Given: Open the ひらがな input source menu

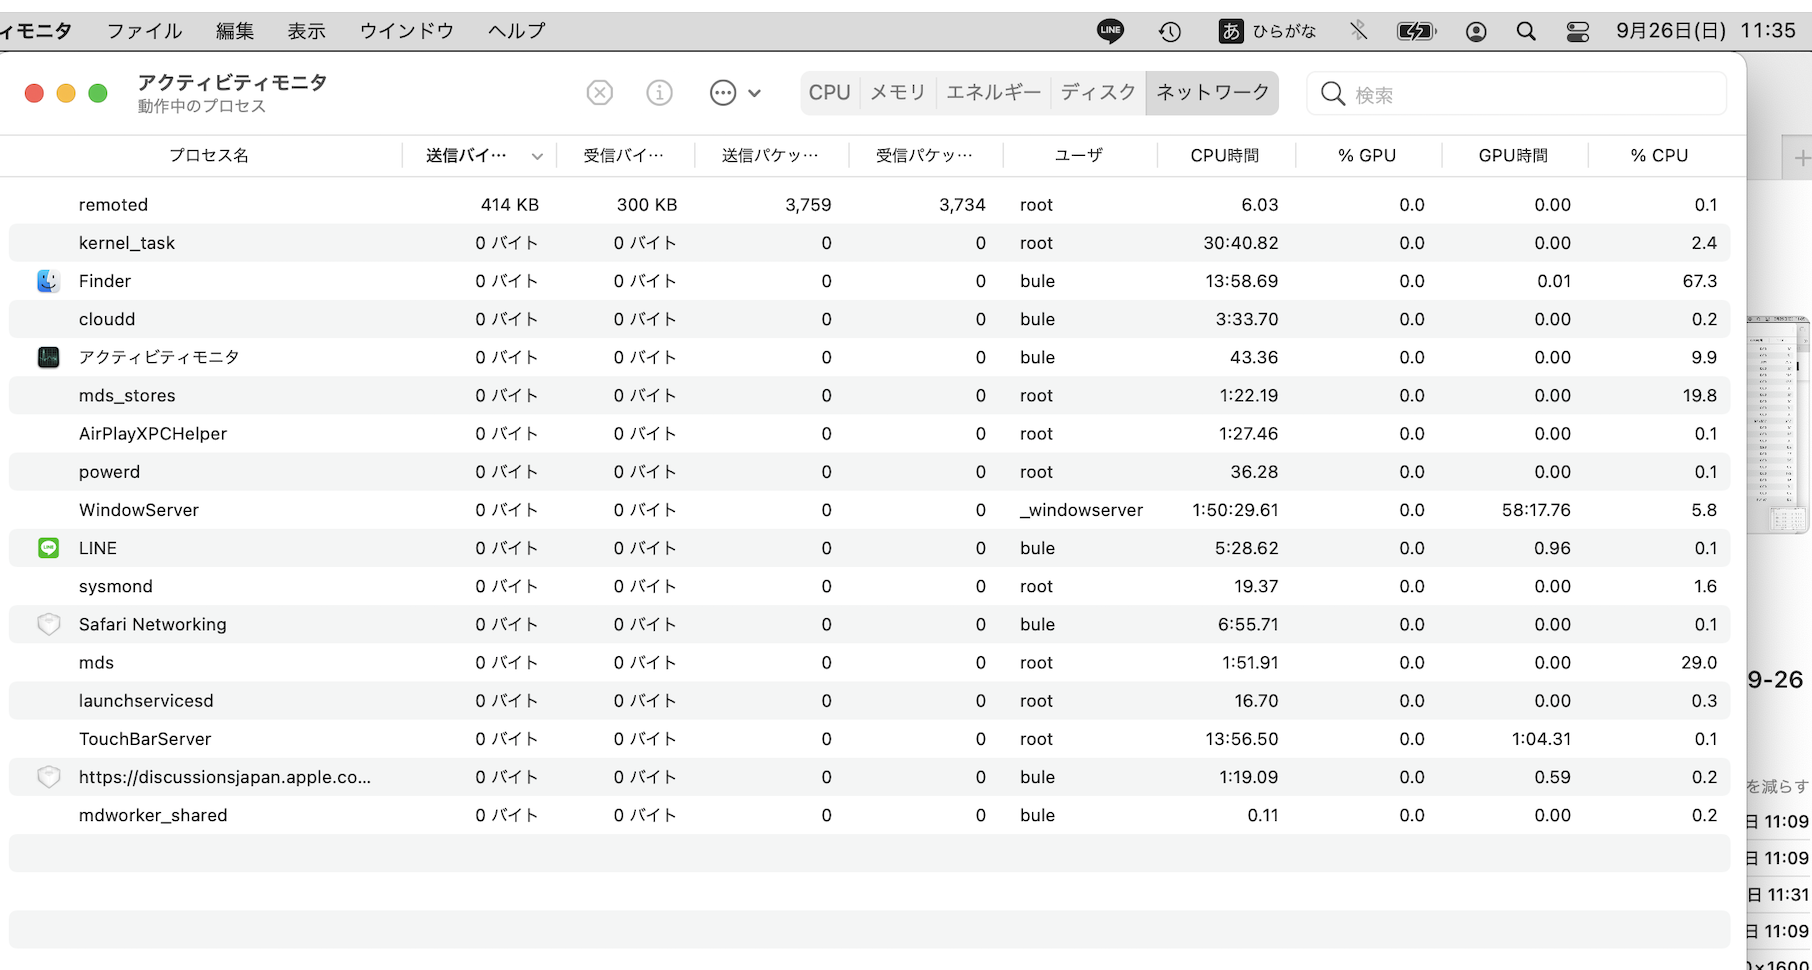Looking at the screenshot, I should pos(1268,31).
